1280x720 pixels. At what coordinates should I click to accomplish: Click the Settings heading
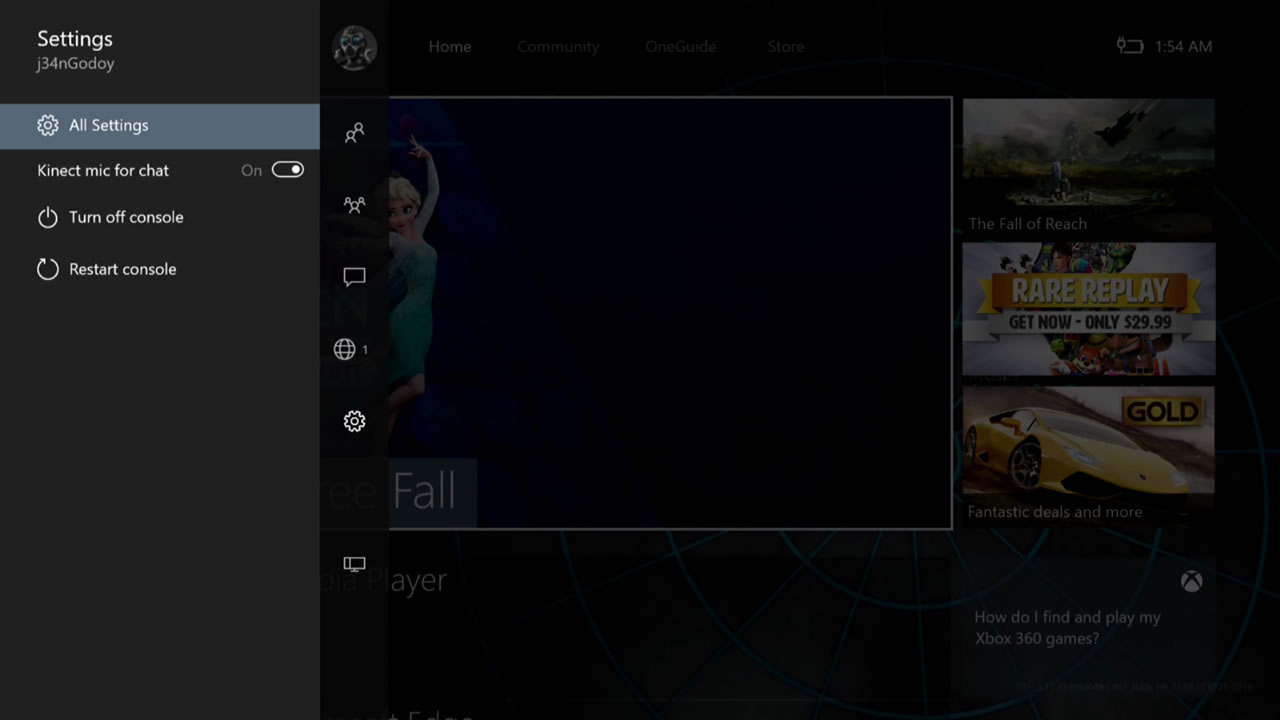75,39
